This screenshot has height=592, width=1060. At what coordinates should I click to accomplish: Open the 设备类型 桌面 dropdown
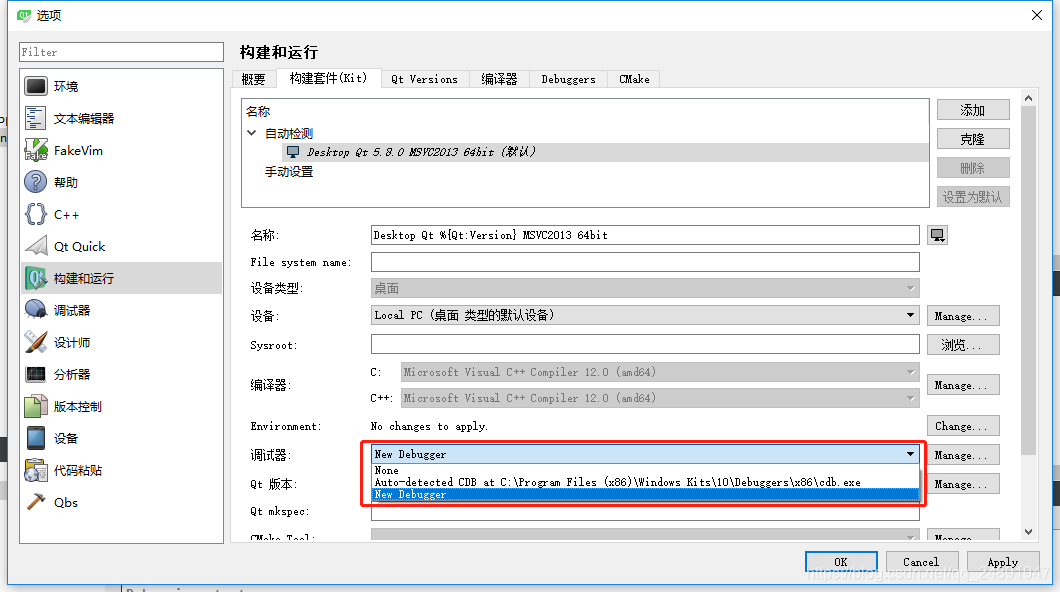coord(645,289)
